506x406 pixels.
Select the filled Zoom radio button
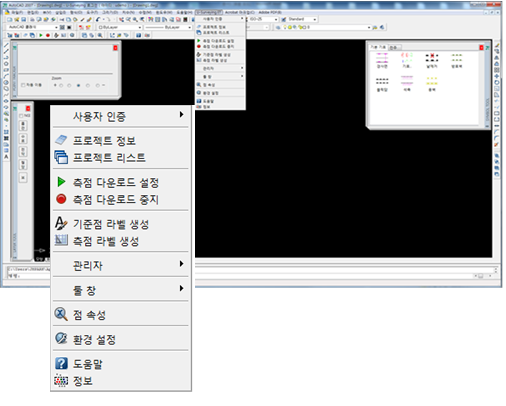78,86
